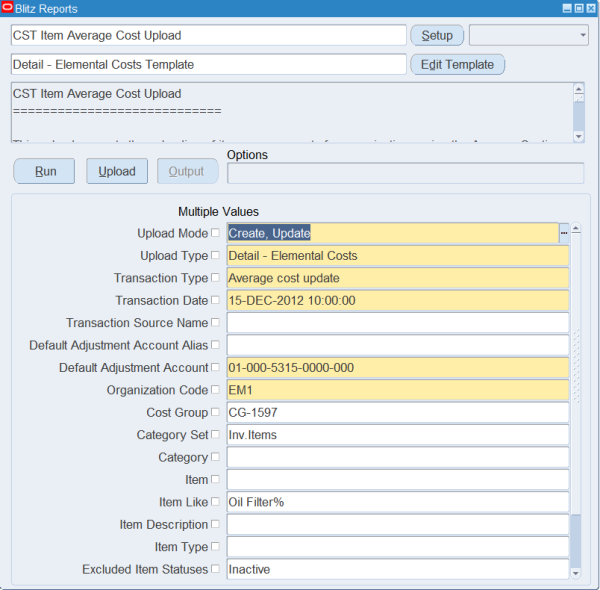Viewport: 600px width, 590px height.
Task: Click the parameters list down arrow
Action: coord(576,573)
